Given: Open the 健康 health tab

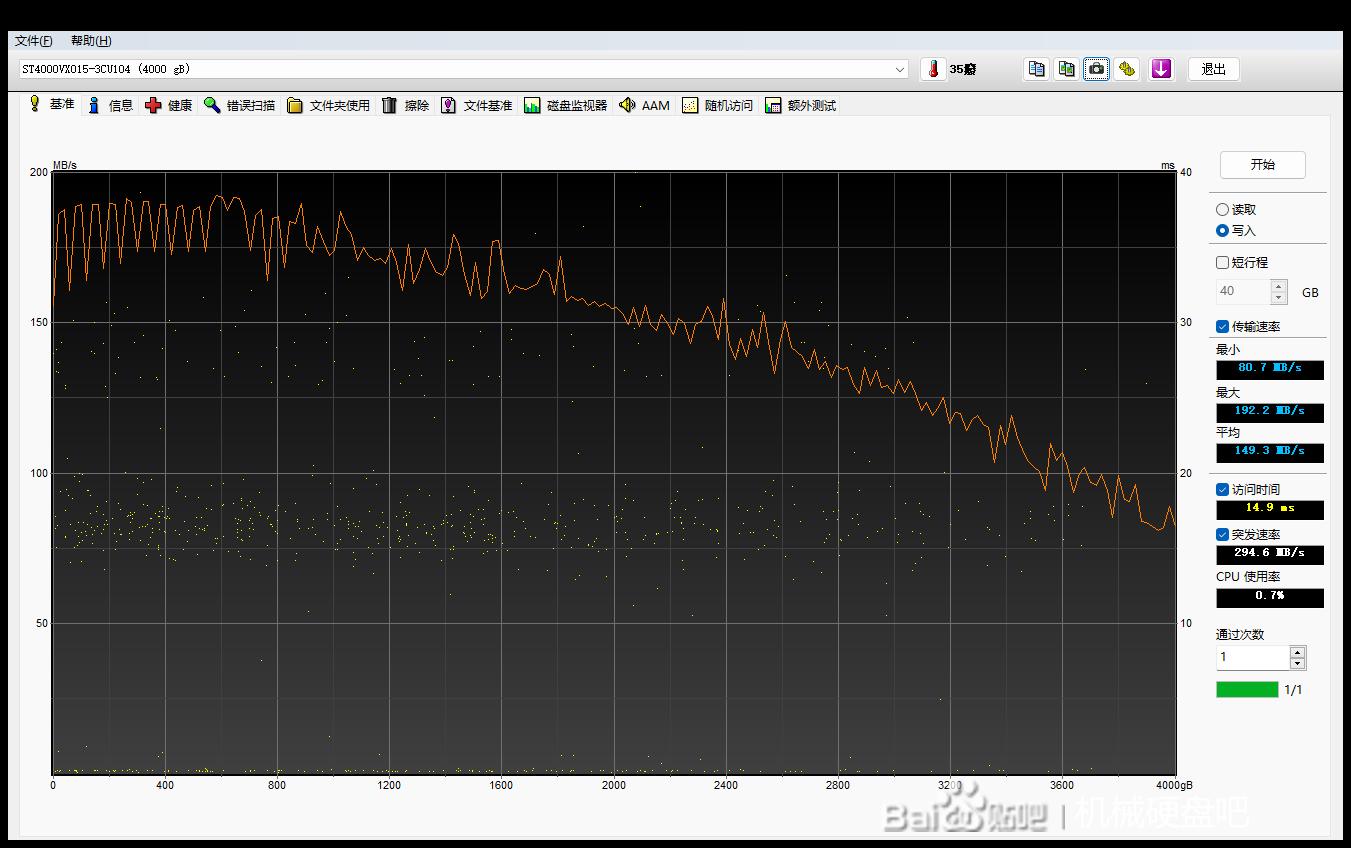Looking at the screenshot, I should click(169, 105).
